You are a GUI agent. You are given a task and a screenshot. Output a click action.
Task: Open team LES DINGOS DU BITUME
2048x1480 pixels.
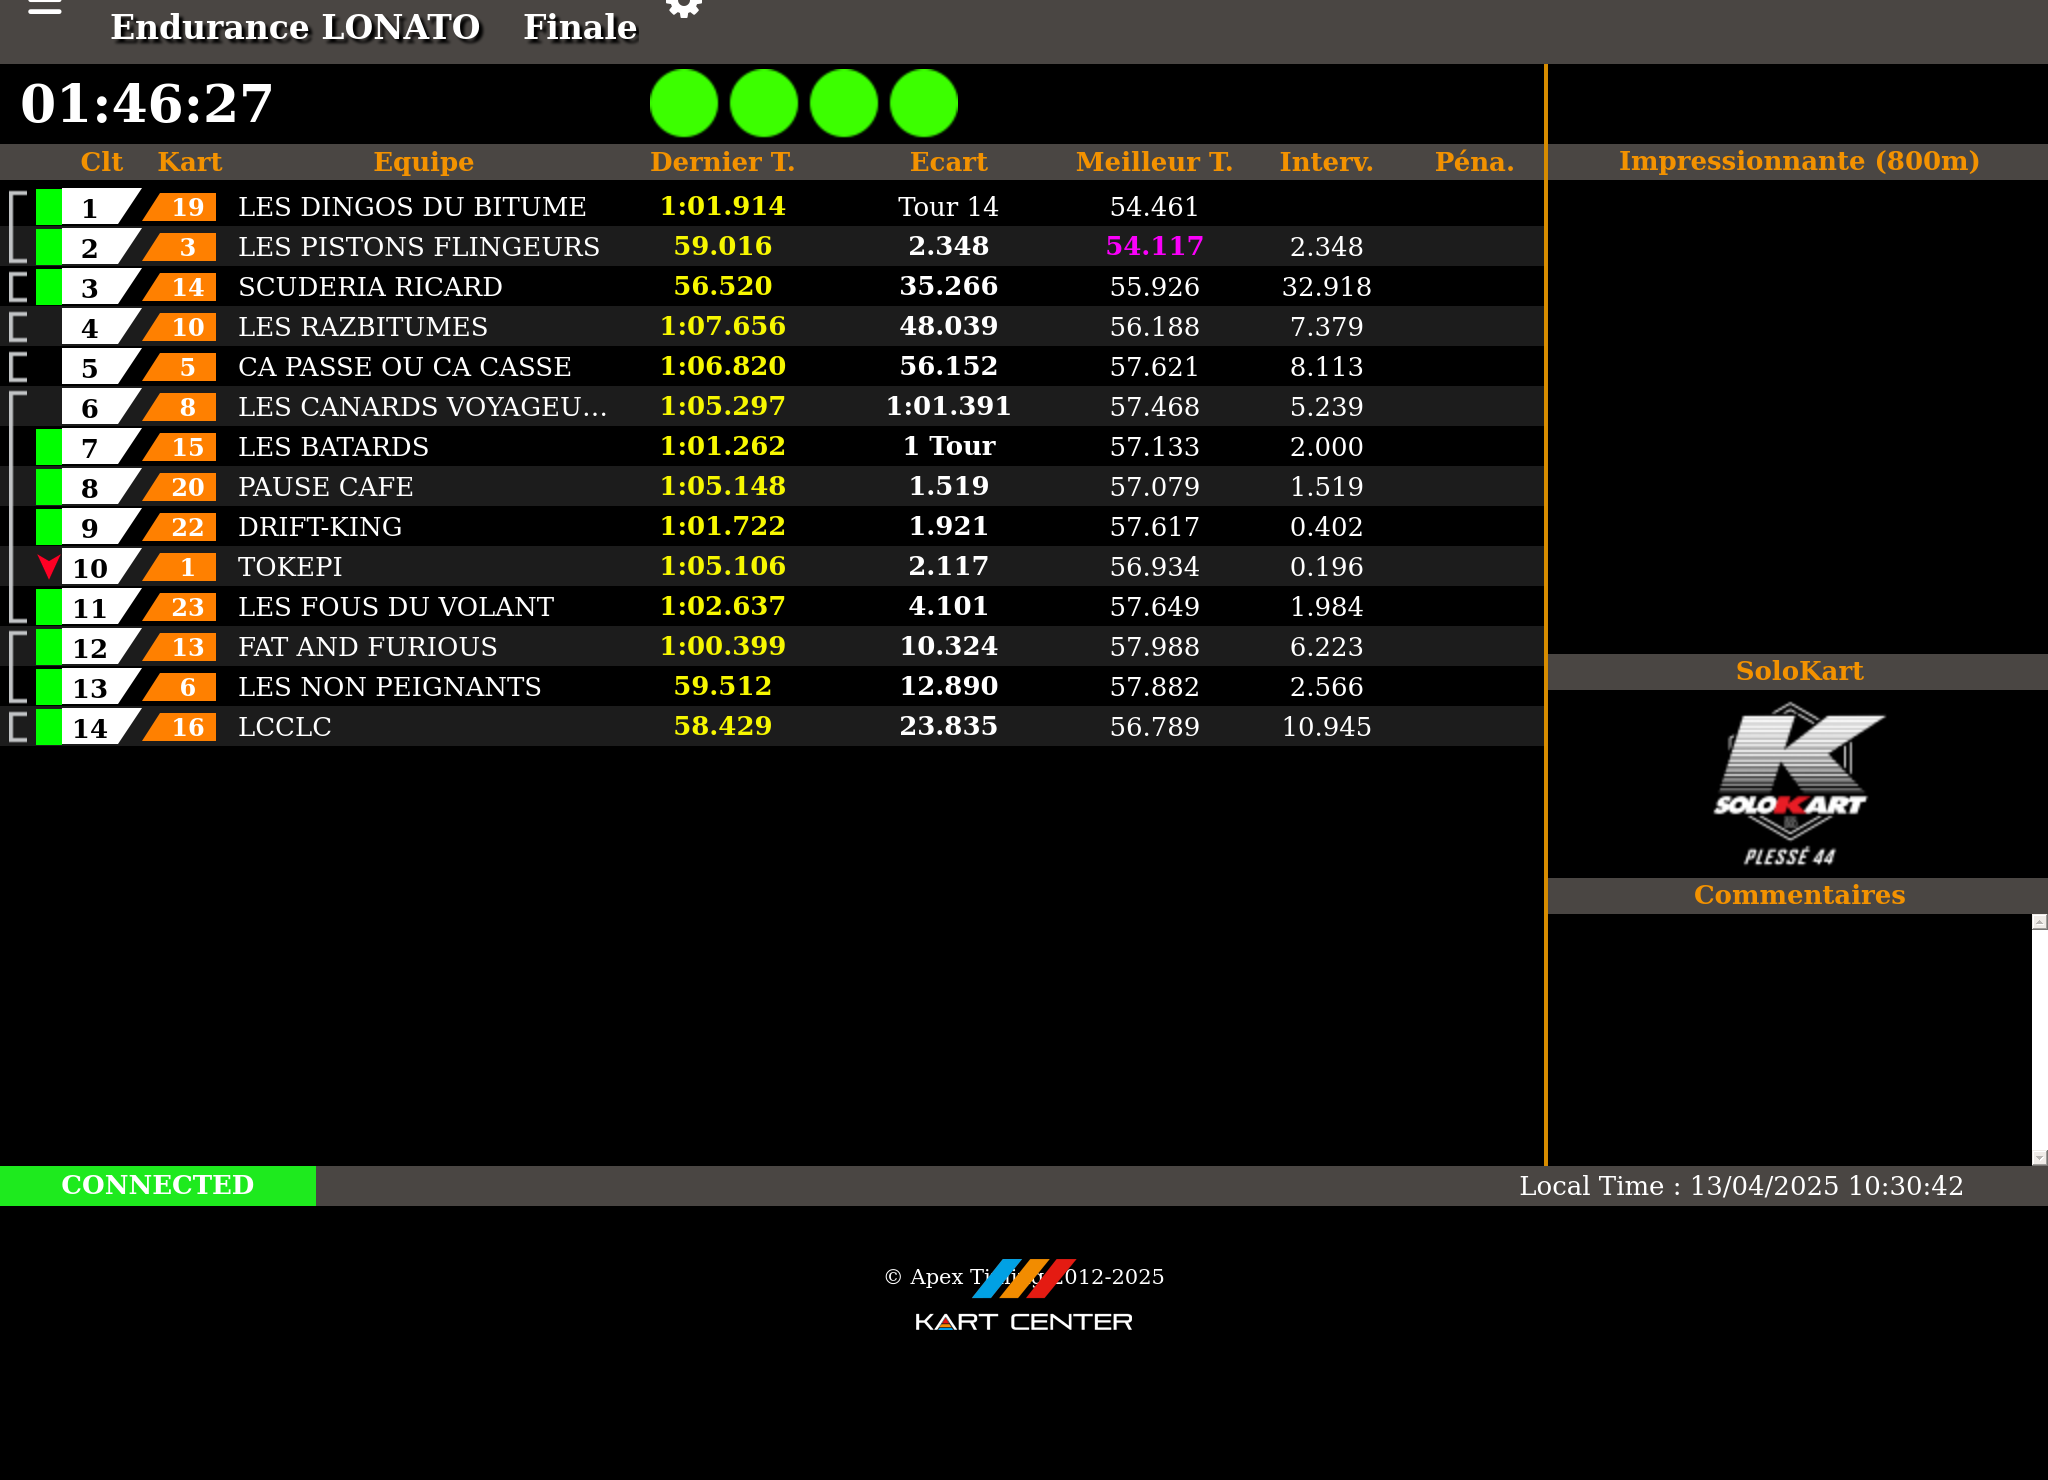412,207
